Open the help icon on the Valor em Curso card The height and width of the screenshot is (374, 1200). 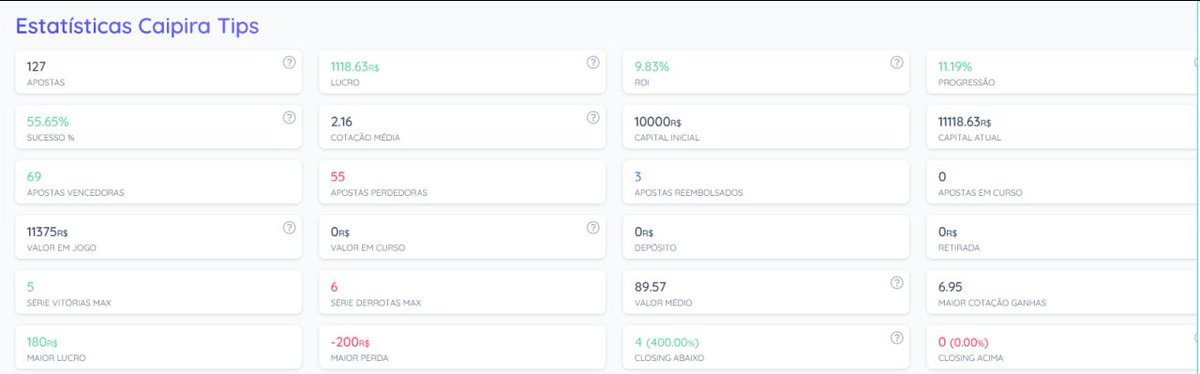(592, 227)
